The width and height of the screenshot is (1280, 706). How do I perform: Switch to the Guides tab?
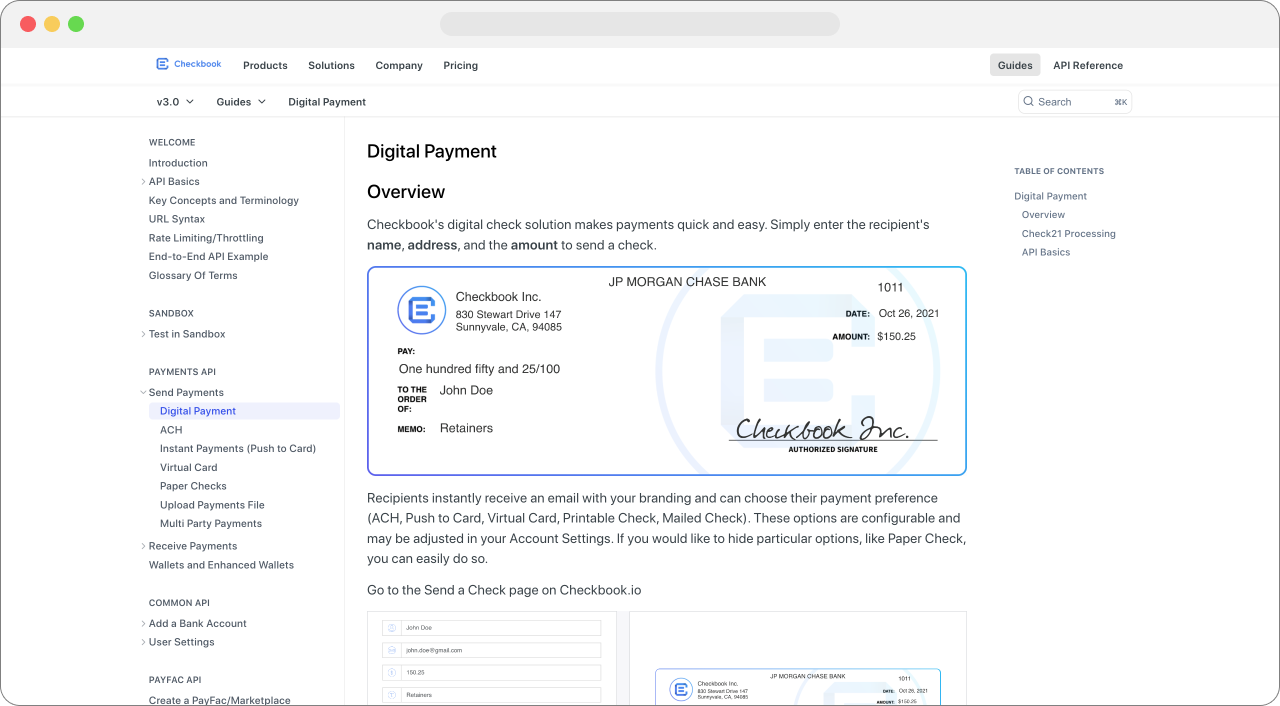[1015, 65]
